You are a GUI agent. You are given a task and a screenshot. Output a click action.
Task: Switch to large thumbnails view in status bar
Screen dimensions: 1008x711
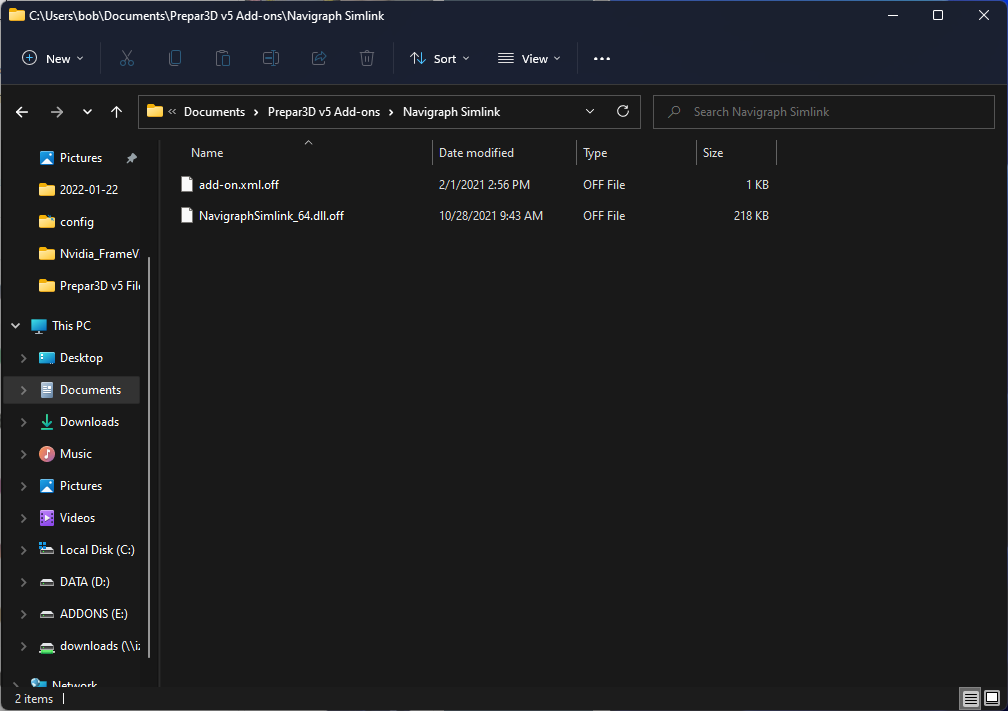tap(992, 698)
